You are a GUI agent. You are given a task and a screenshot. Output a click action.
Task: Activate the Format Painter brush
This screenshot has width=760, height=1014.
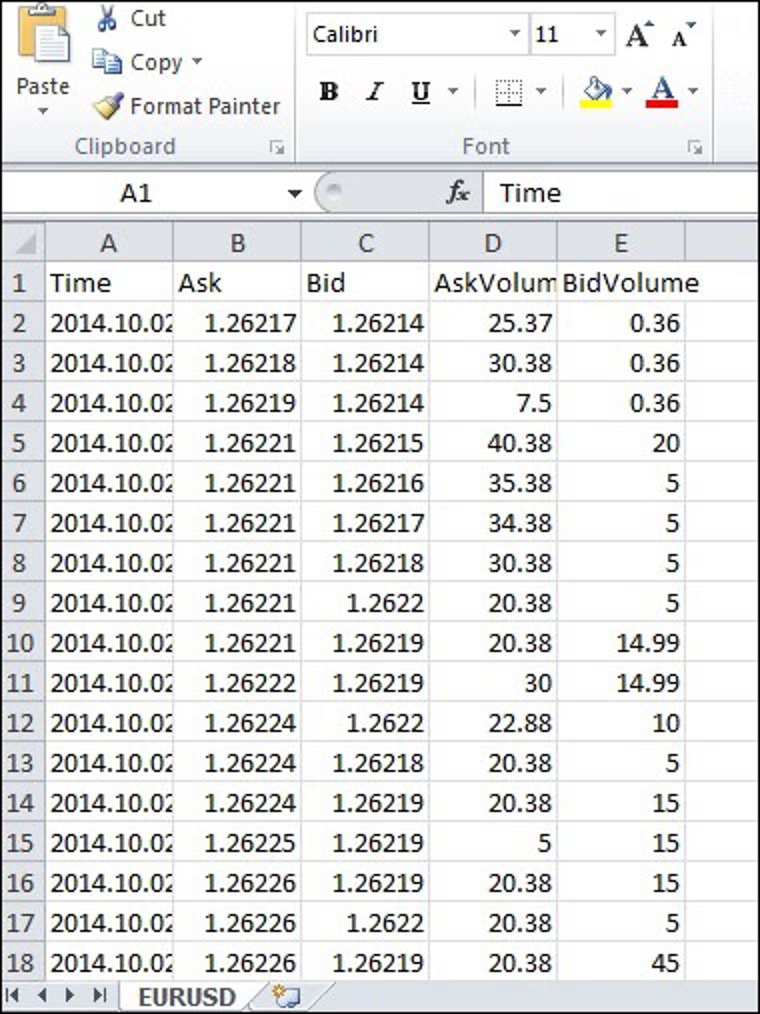pos(107,106)
